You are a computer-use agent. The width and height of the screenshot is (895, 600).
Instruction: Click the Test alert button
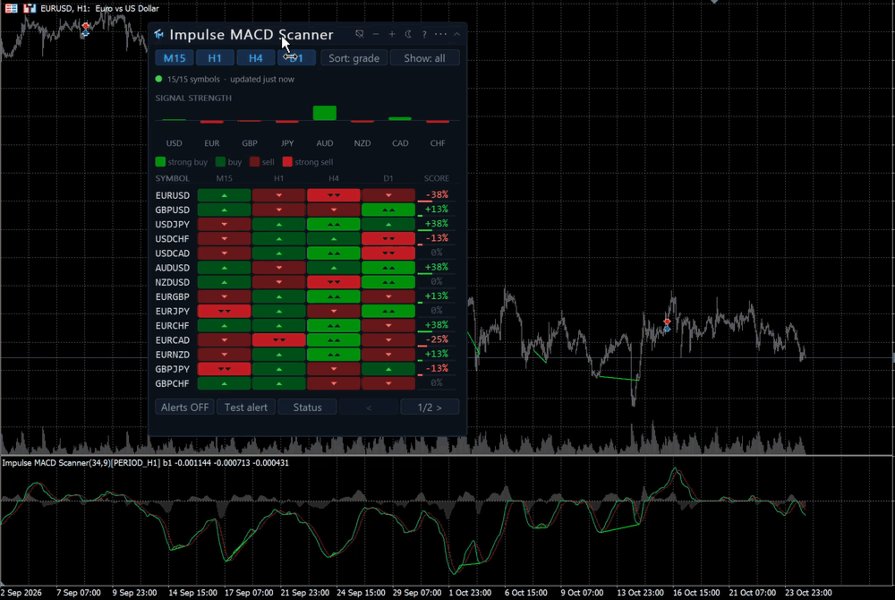246,407
